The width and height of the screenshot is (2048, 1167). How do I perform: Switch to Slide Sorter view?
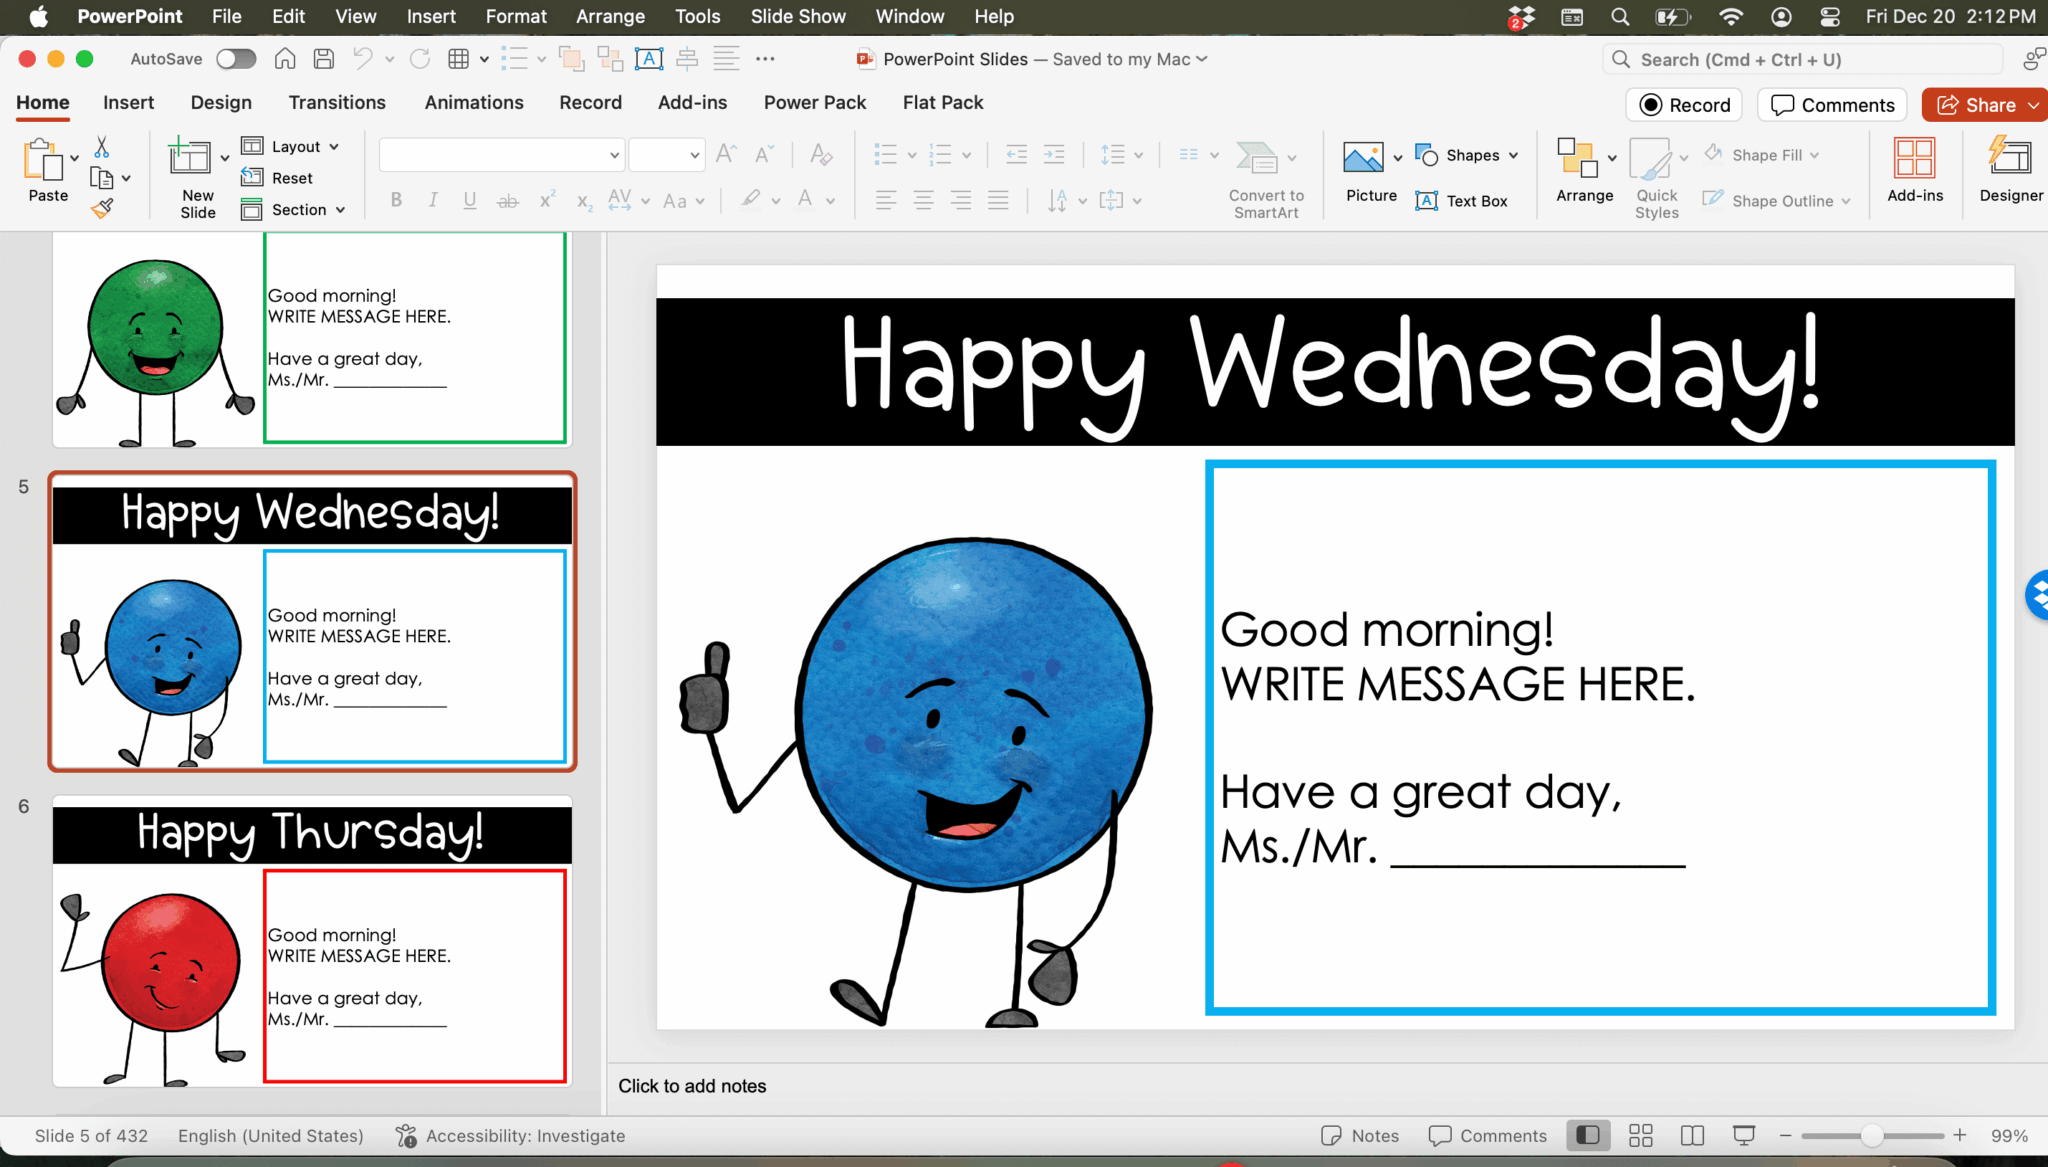pyautogui.click(x=1641, y=1135)
